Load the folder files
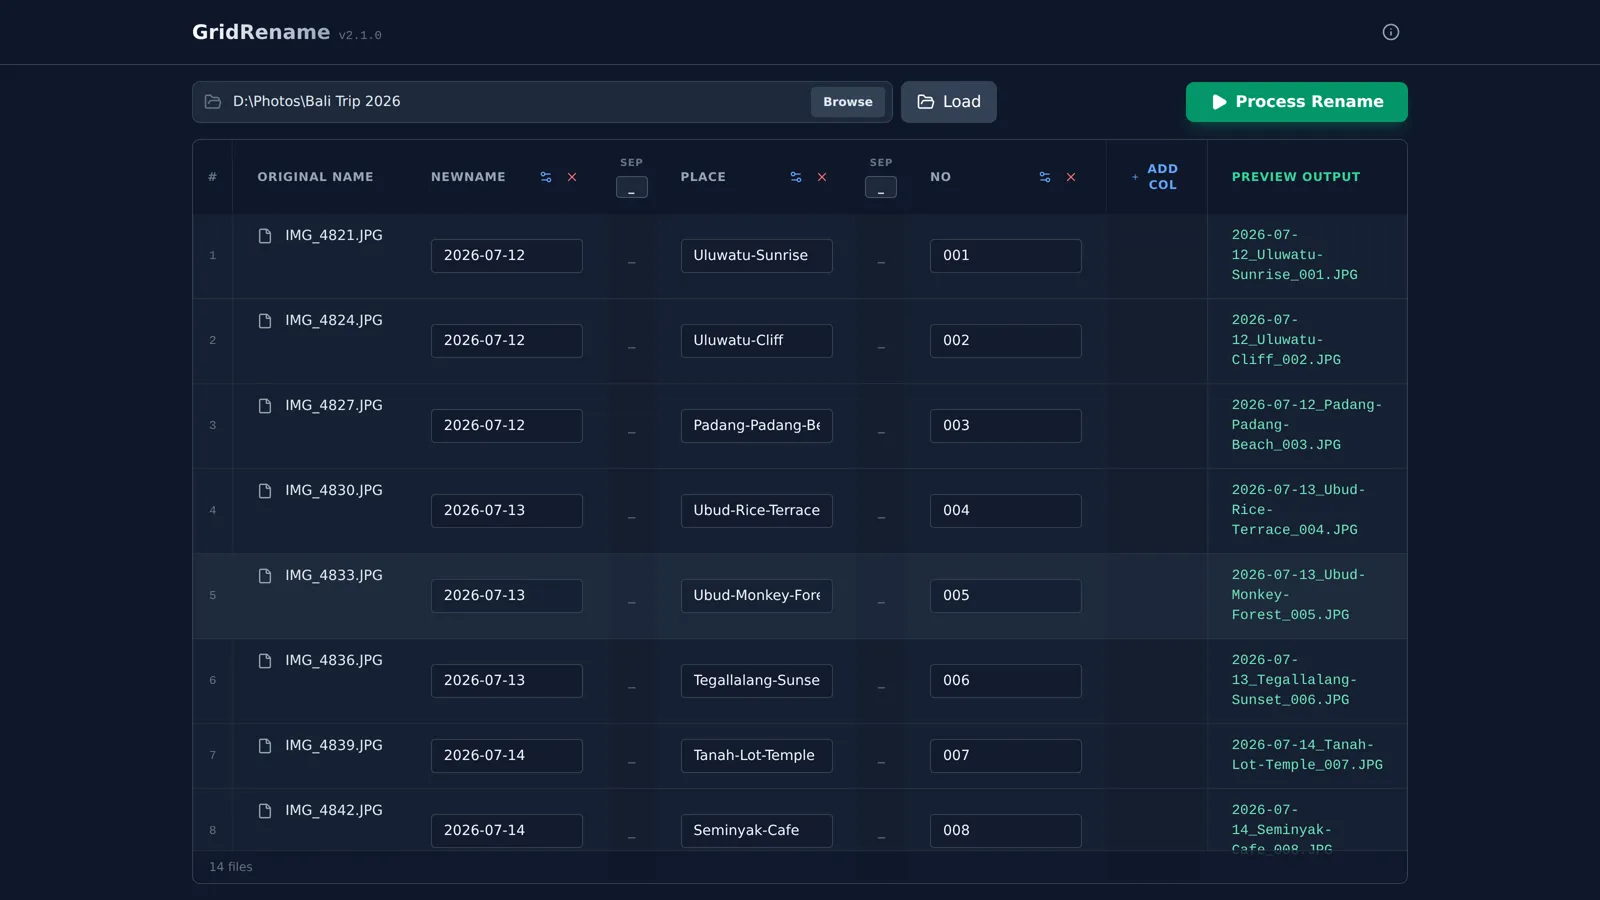Screen dimensions: 1600x900 click(949, 102)
